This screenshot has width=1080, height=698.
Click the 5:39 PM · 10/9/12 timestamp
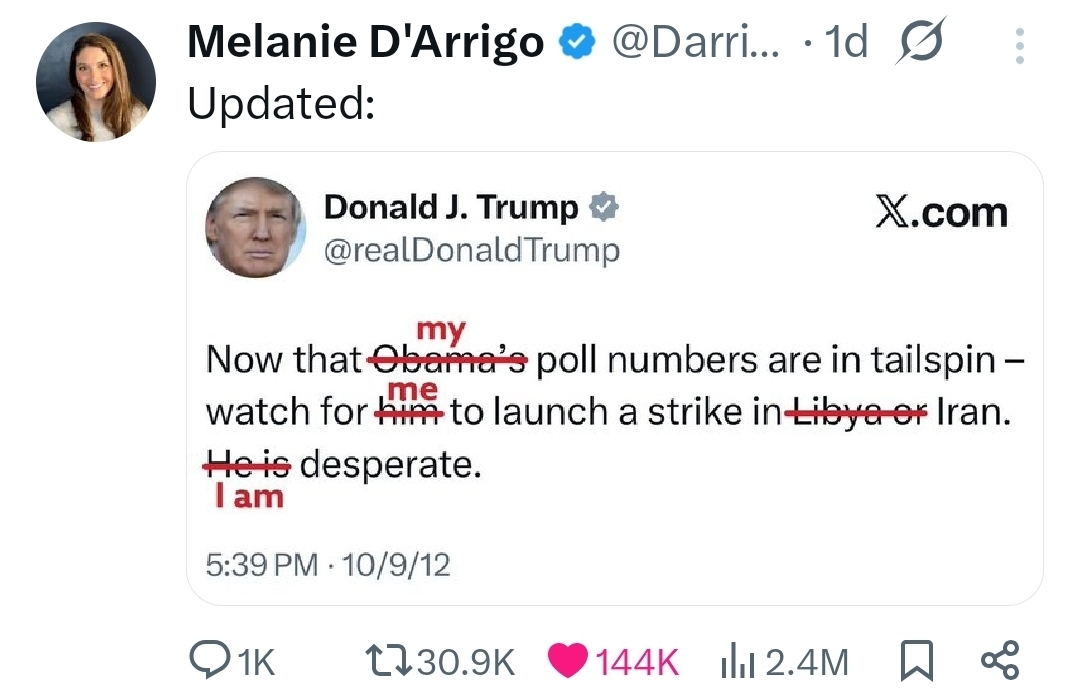pyautogui.click(x=328, y=565)
